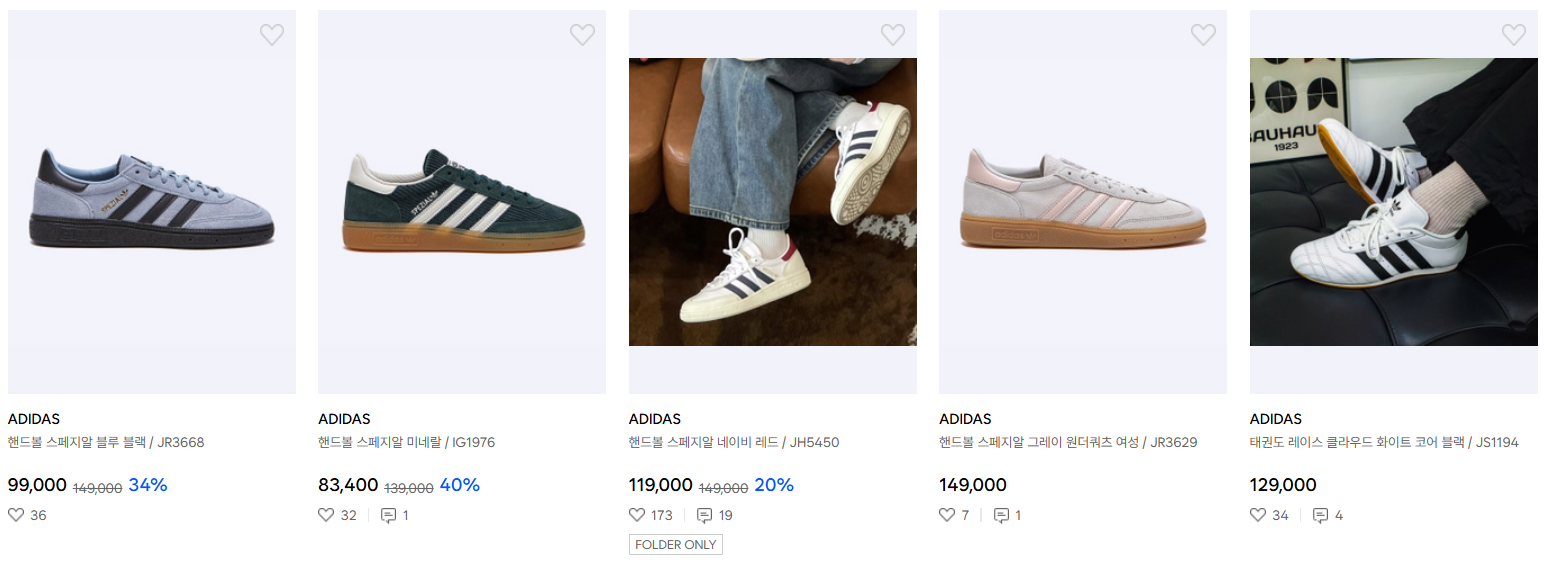Open the grey pink stripe sneaker thumbnail
The image size is (1548, 563).
coord(1083,202)
